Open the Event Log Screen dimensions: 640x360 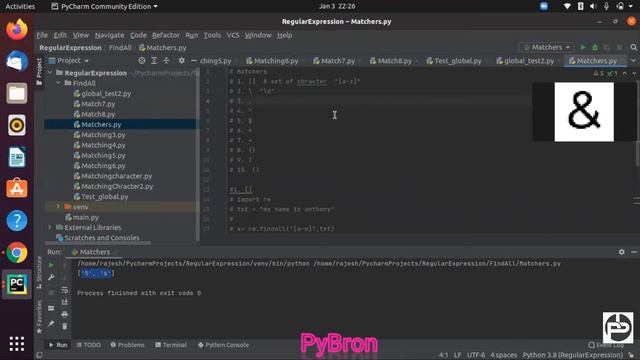coord(606,345)
